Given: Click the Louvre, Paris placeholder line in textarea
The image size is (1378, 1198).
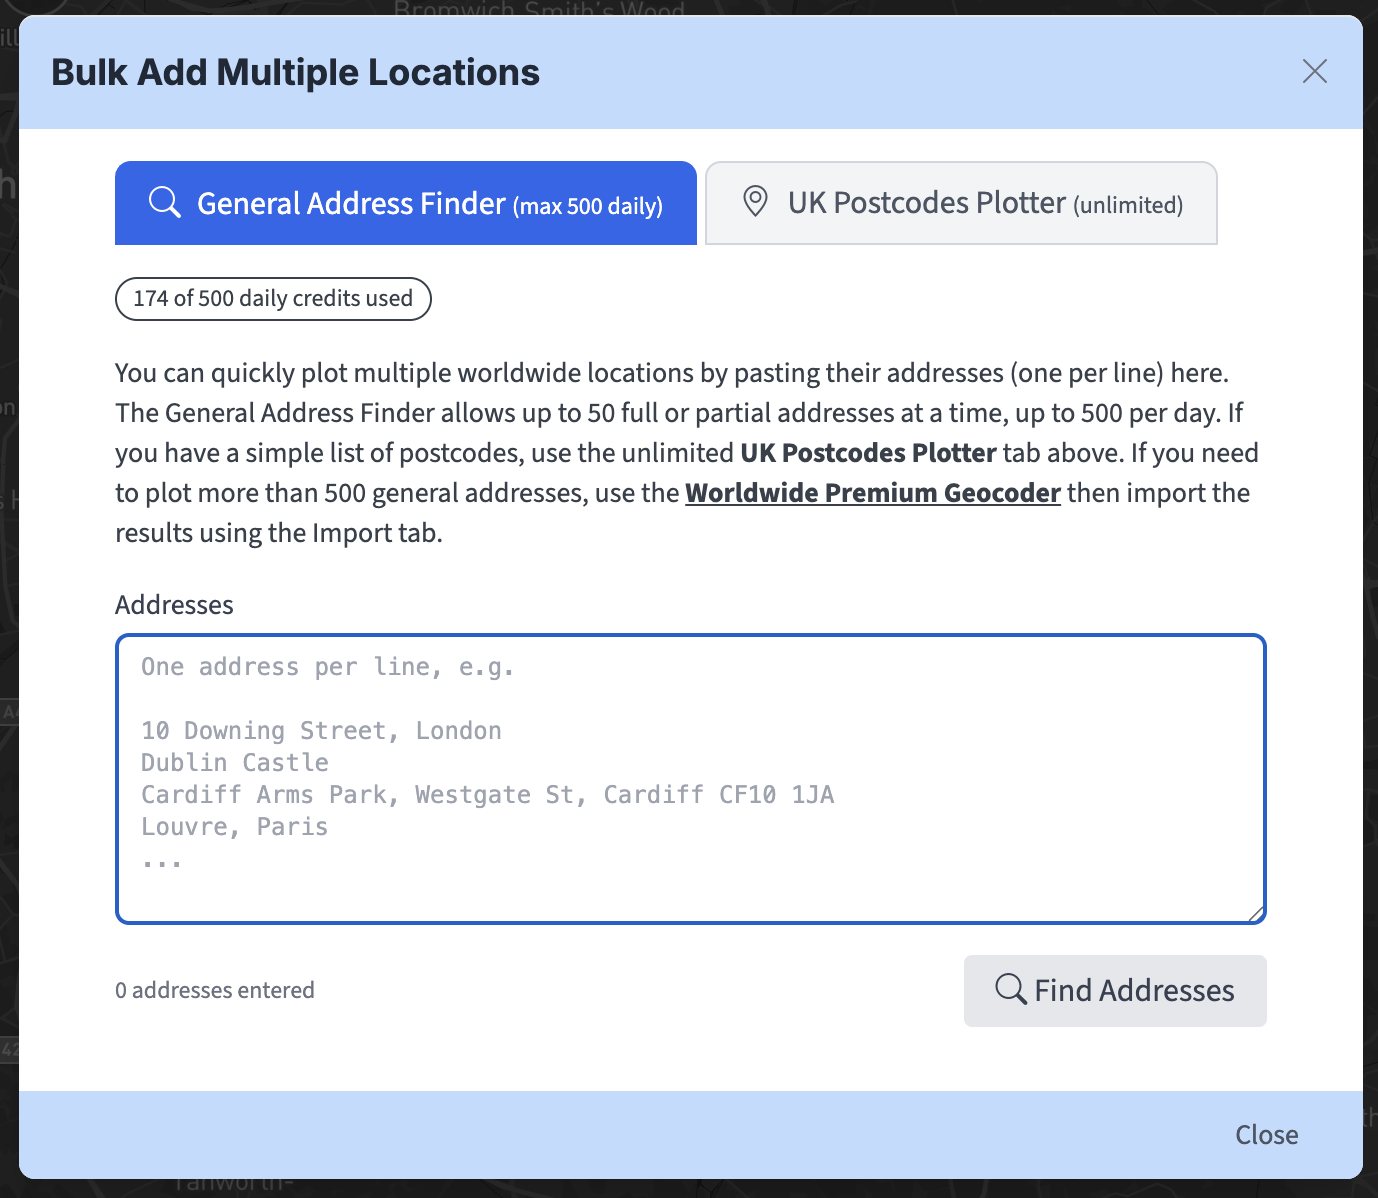Looking at the screenshot, I should (x=235, y=827).
